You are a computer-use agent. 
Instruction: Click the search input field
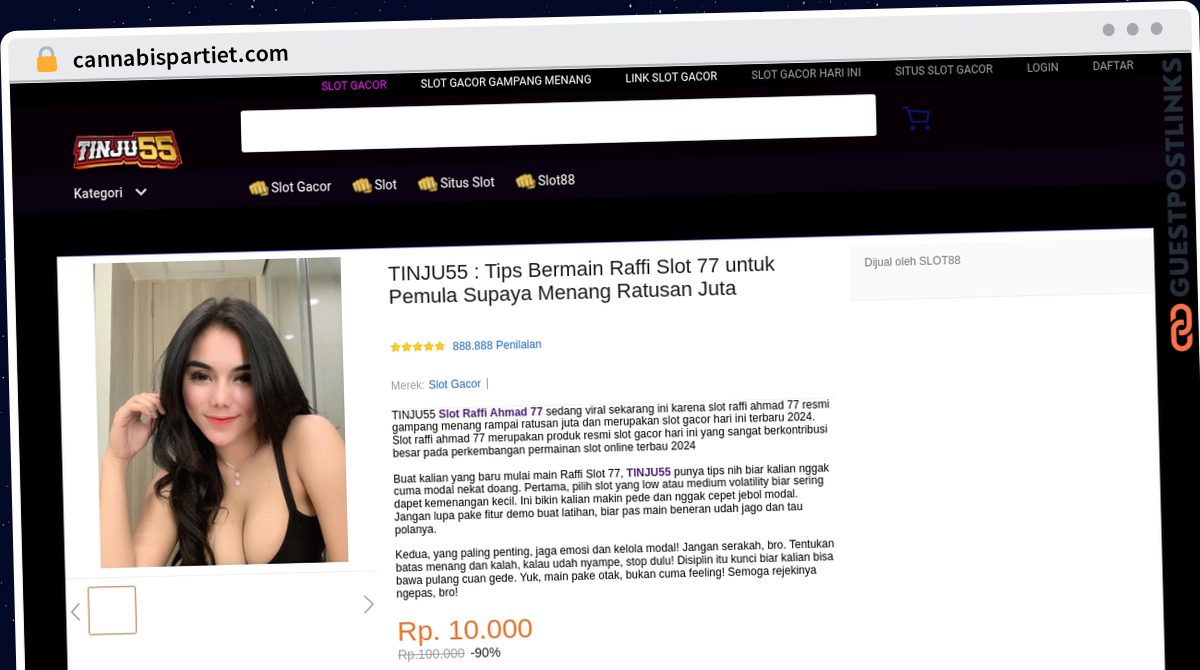coord(558,123)
